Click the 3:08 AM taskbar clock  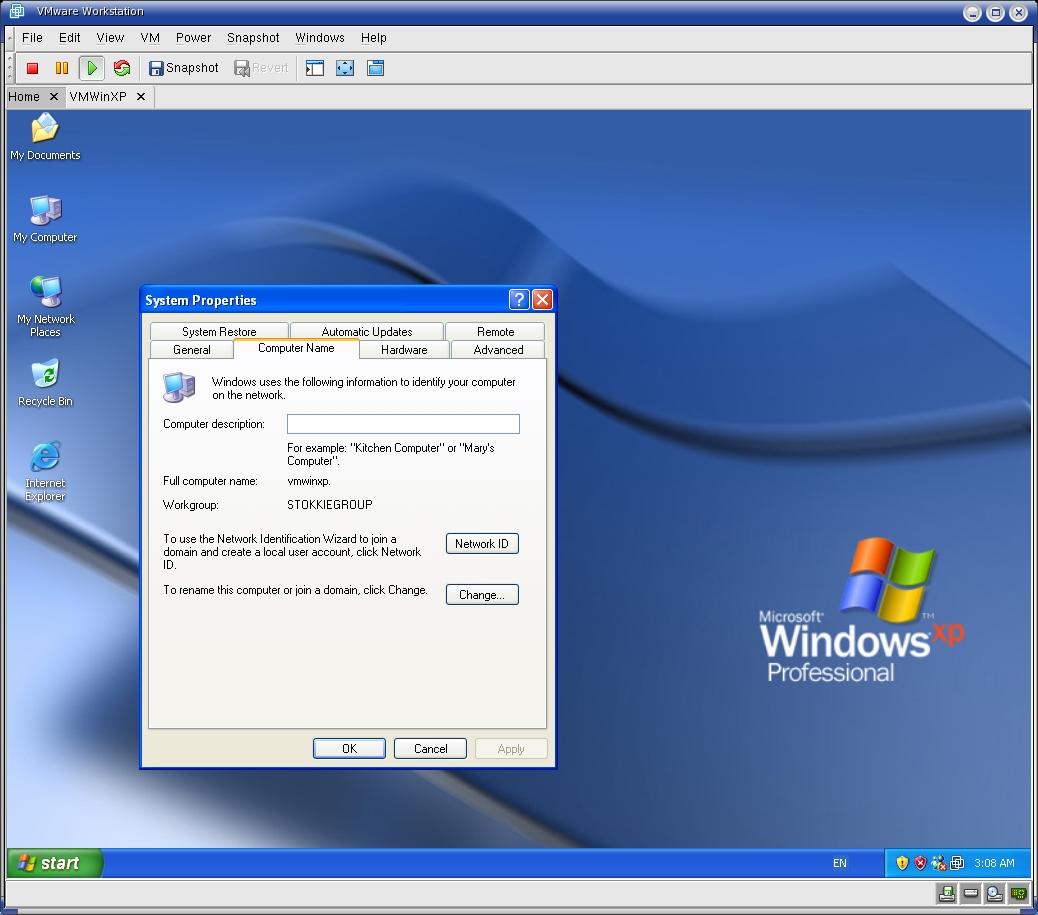click(x=994, y=863)
